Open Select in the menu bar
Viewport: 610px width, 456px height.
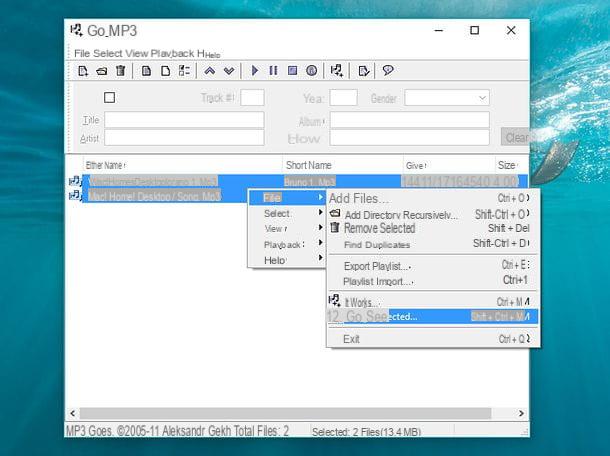(107, 53)
